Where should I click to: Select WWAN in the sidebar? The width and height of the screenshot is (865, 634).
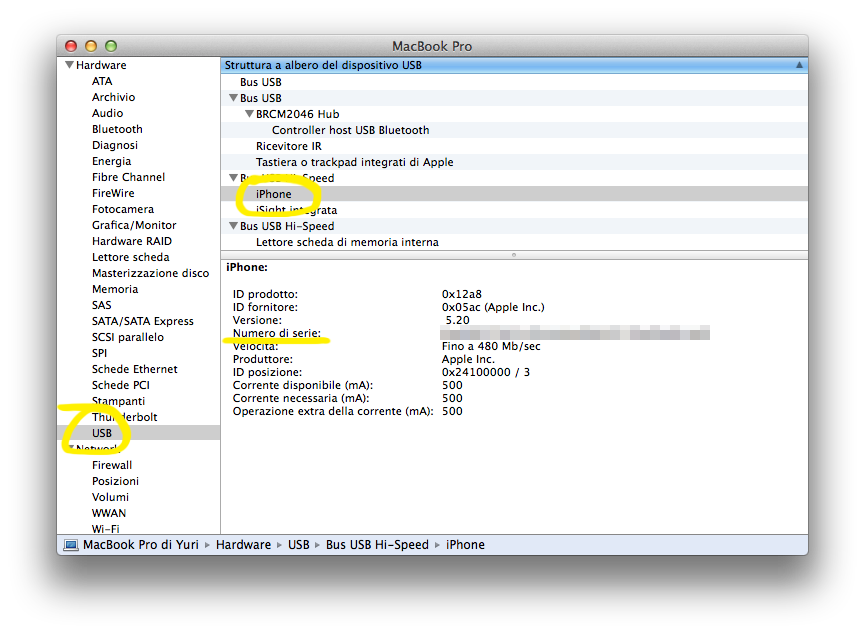109,513
